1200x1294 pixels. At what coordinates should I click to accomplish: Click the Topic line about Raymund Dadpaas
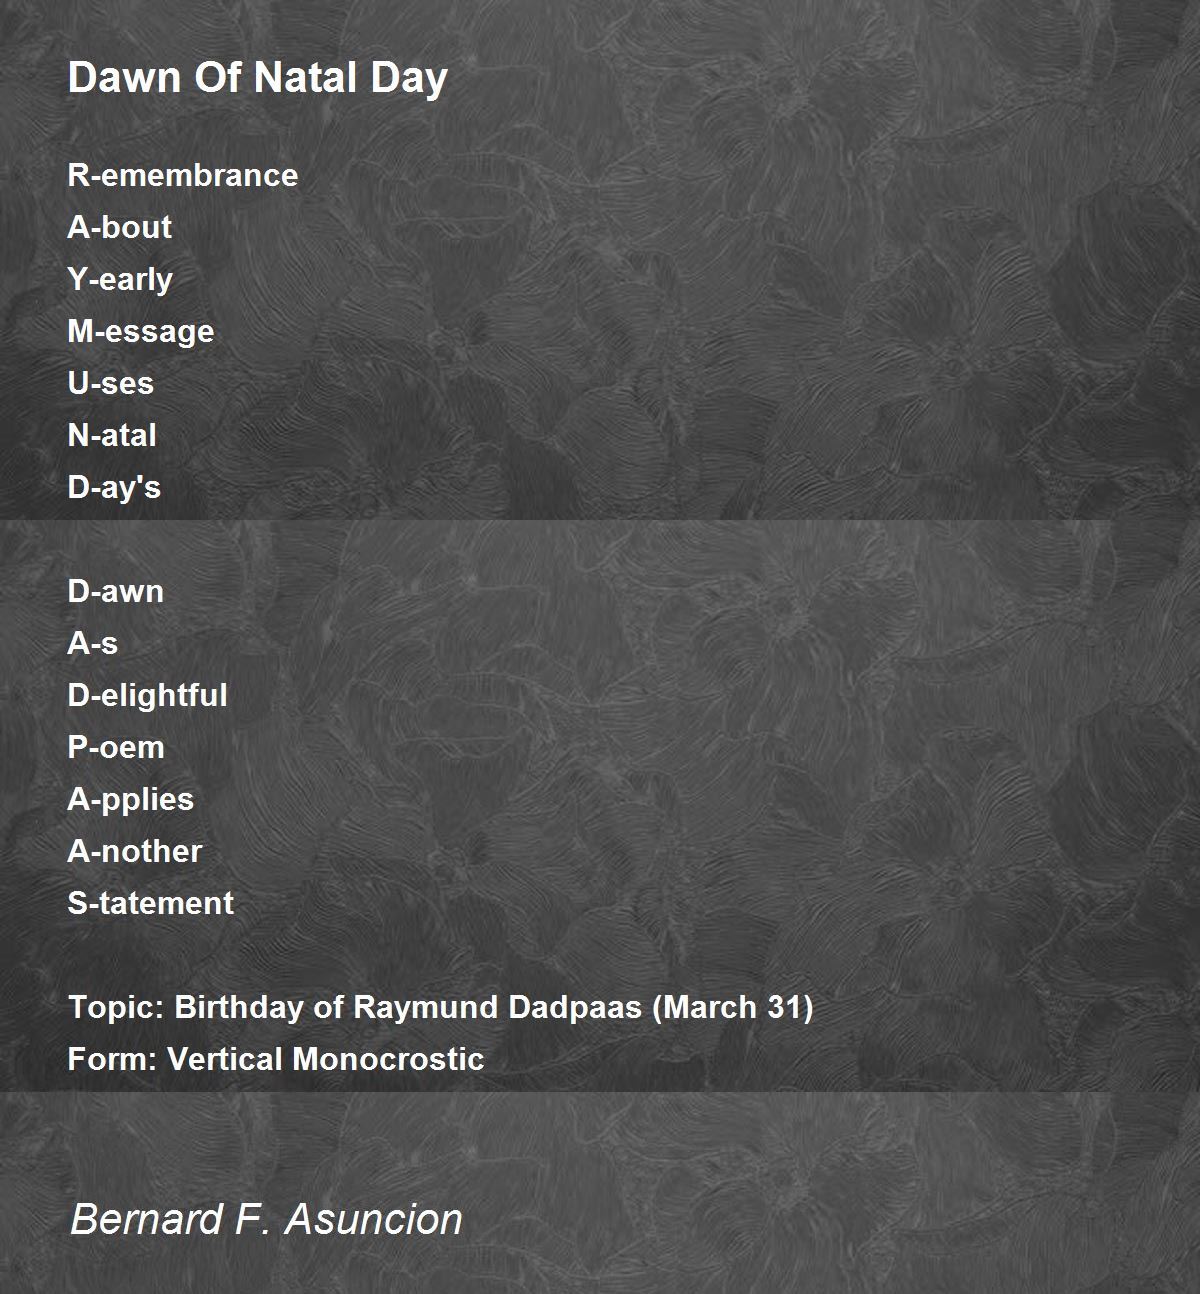tap(441, 1007)
